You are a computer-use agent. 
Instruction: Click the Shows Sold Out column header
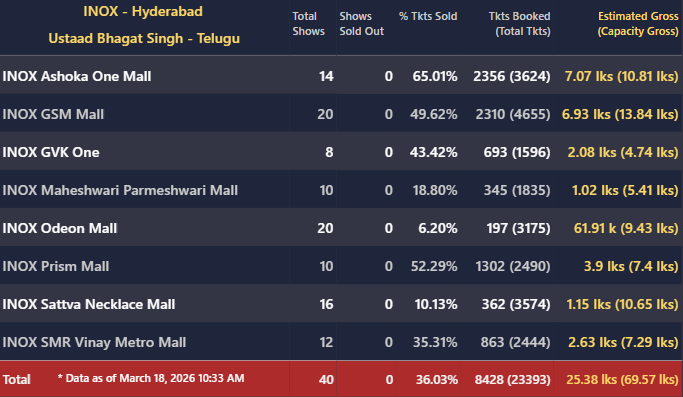click(x=362, y=24)
